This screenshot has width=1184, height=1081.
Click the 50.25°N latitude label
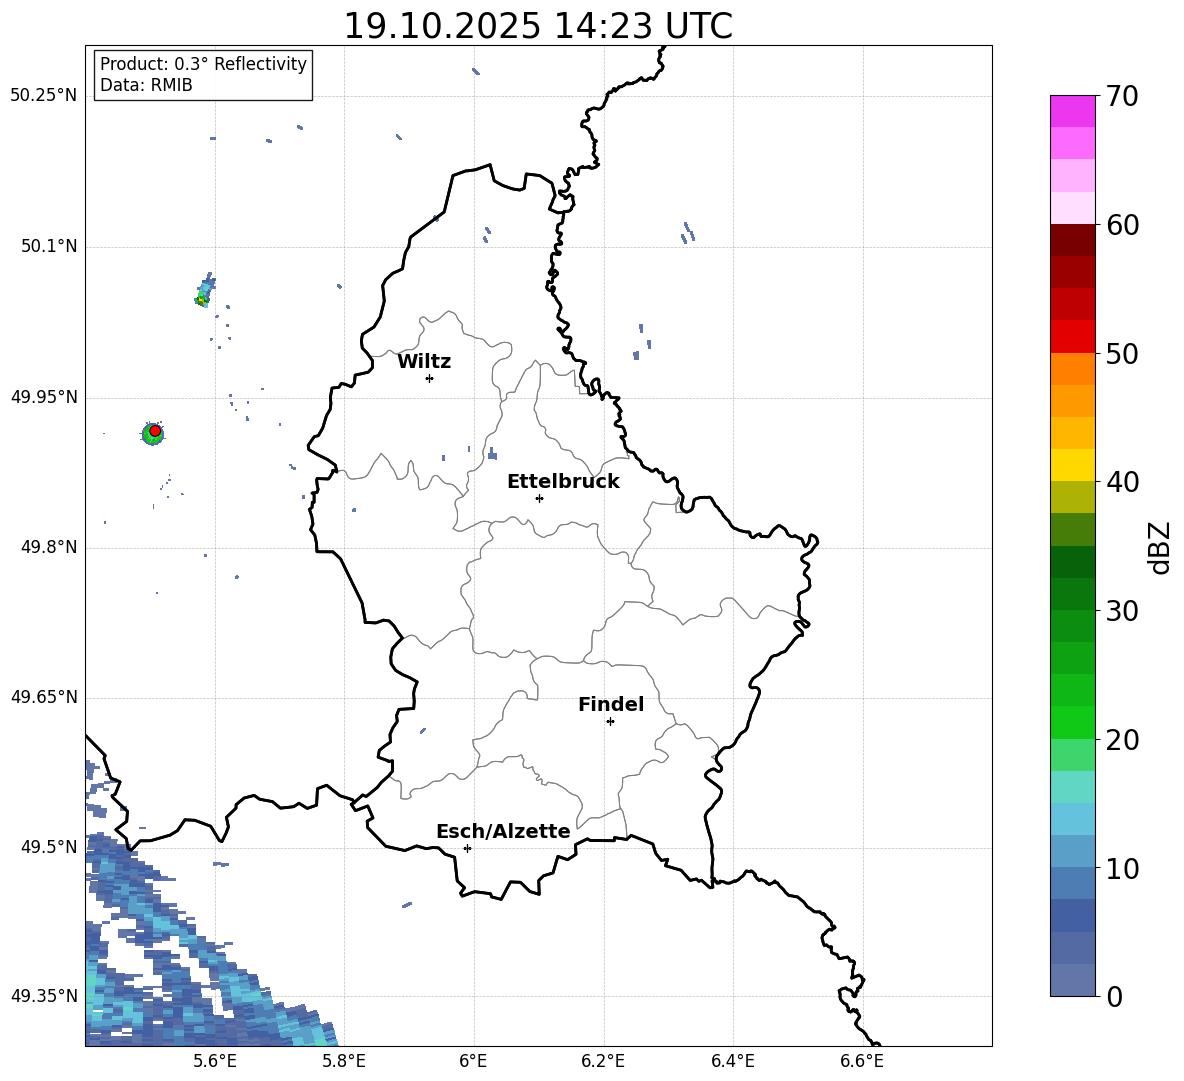coord(44,95)
